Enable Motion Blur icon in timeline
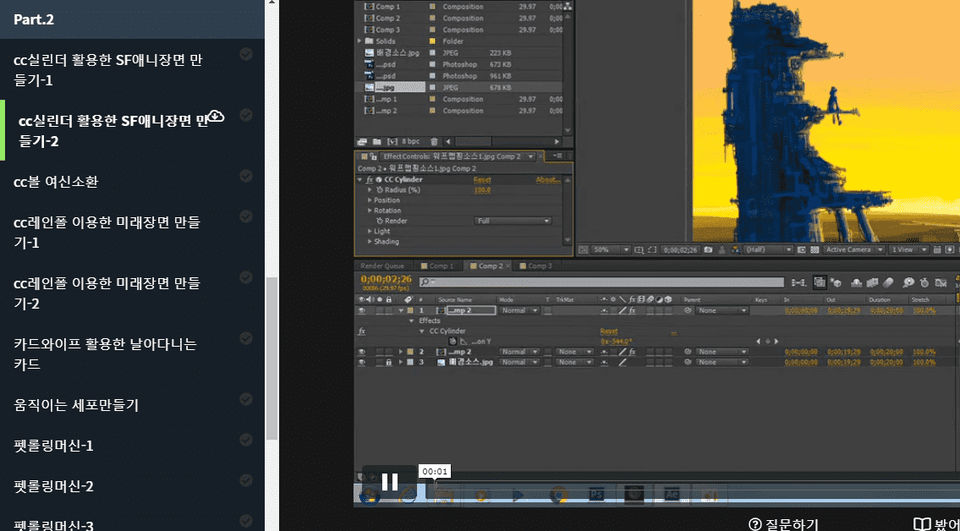The width and height of the screenshot is (960, 531). [888, 282]
